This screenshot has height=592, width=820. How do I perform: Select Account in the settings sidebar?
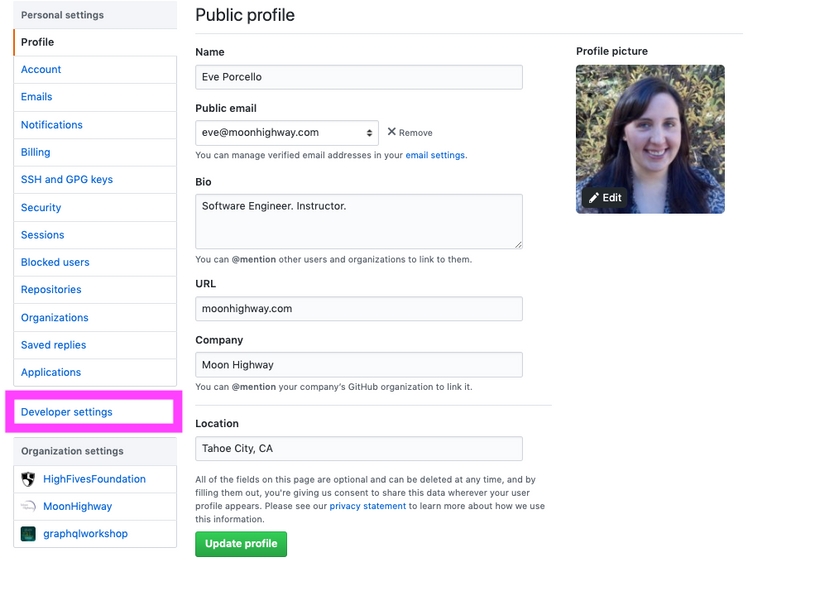point(41,70)
